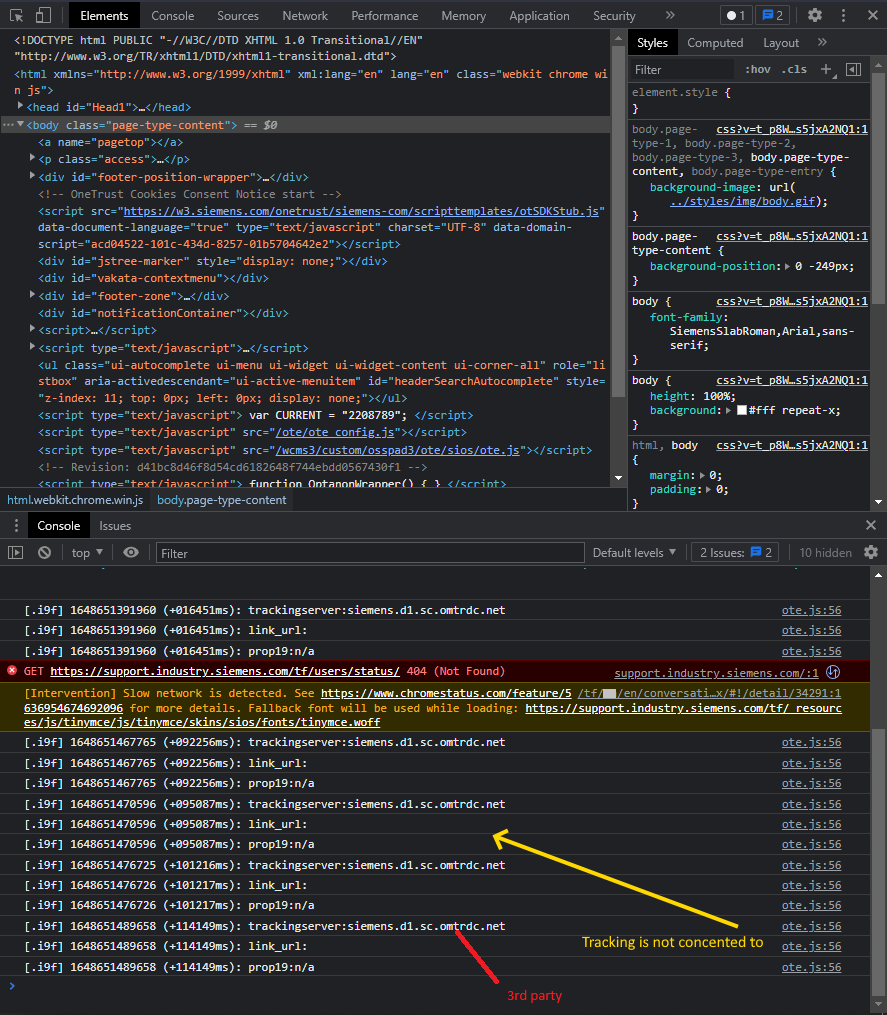Screen dimensions: 887x1015
Task: Click the white background color swatch
Action: point(742,410)
